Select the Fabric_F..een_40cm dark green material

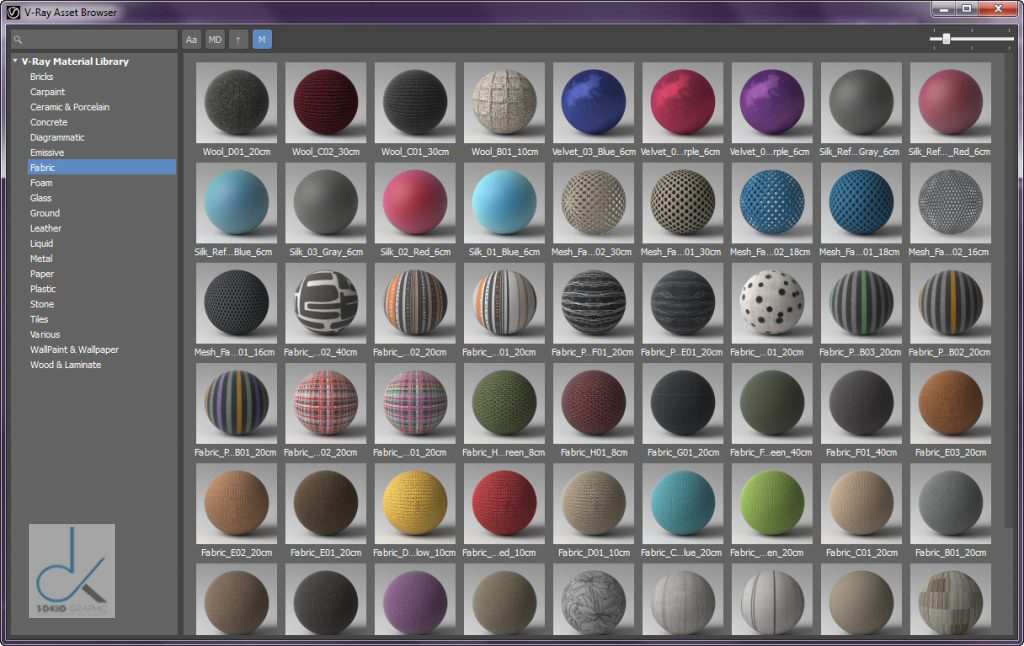click(772, 404)
